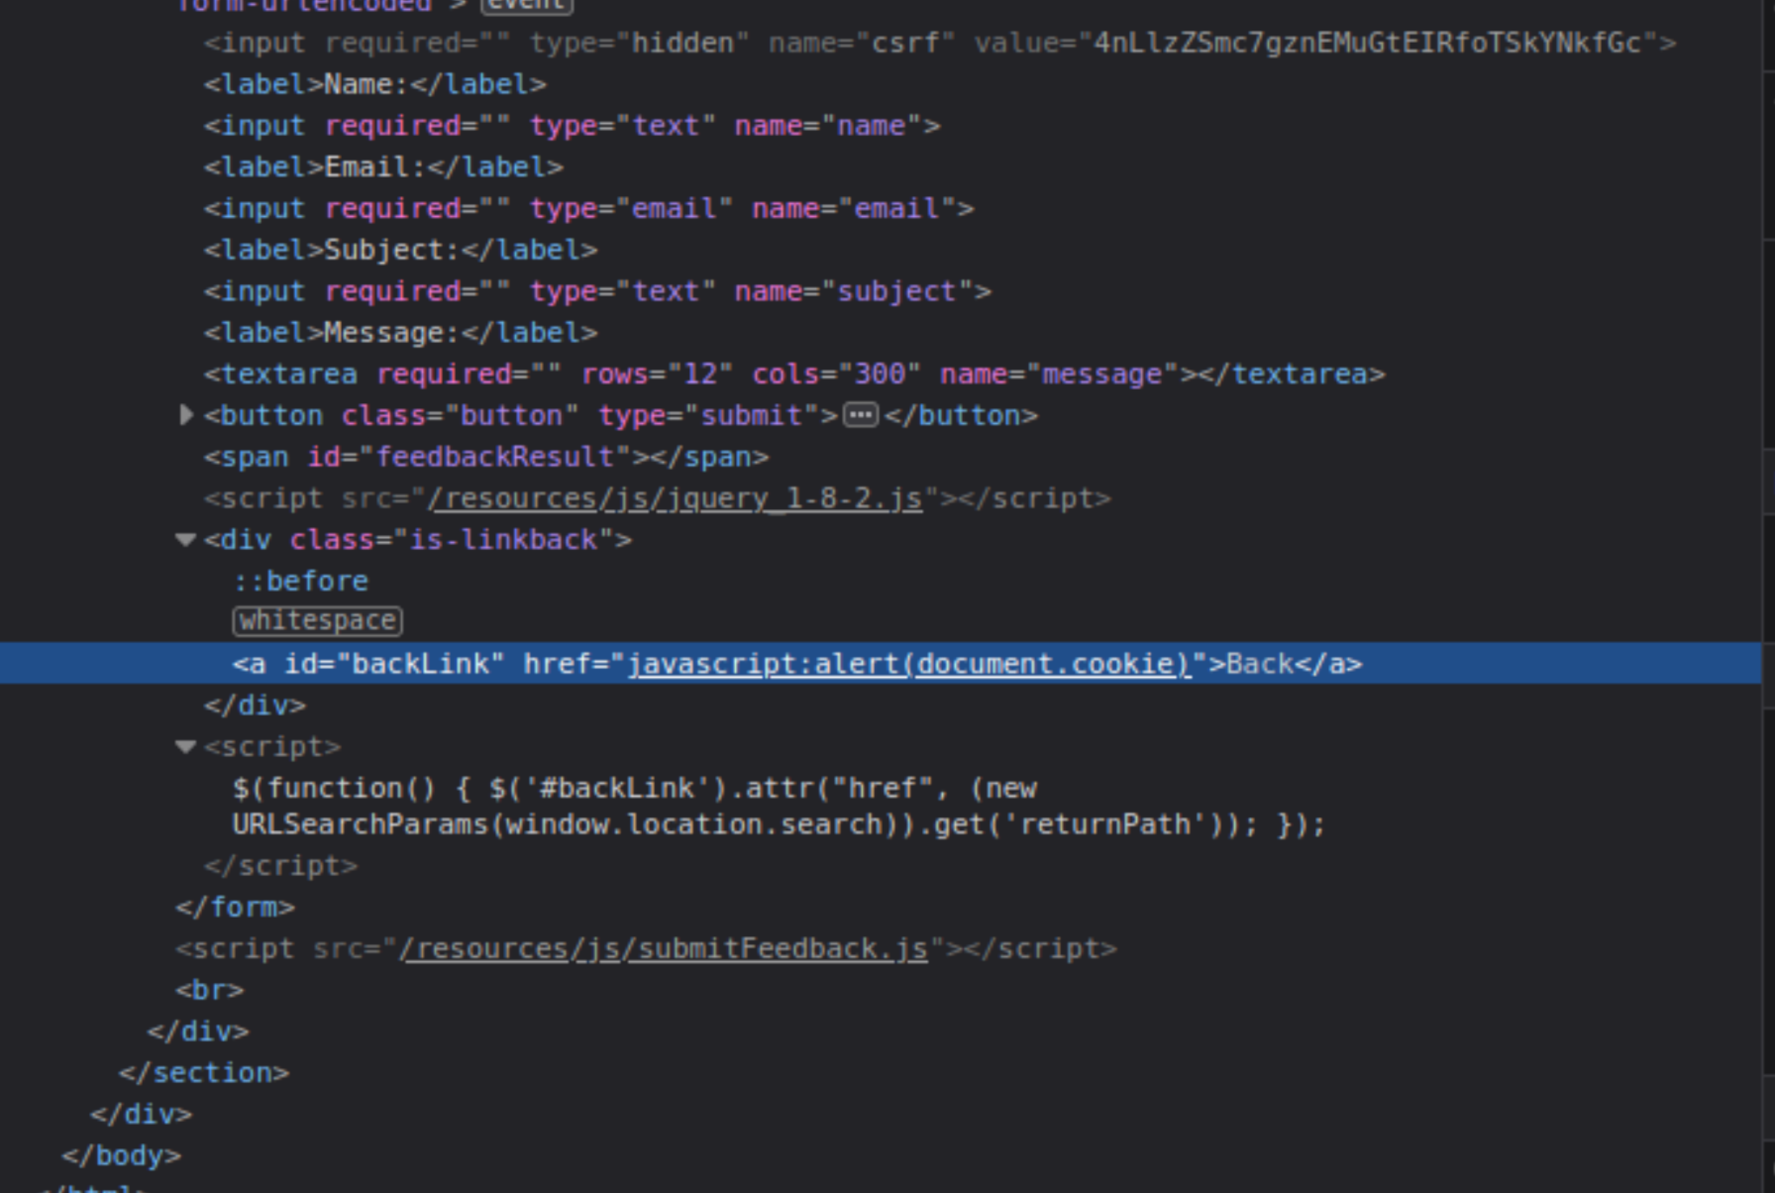Click the "Back" text inside the anchor
This screenshot has height=1193, width=1775.
click(1260, 664)
